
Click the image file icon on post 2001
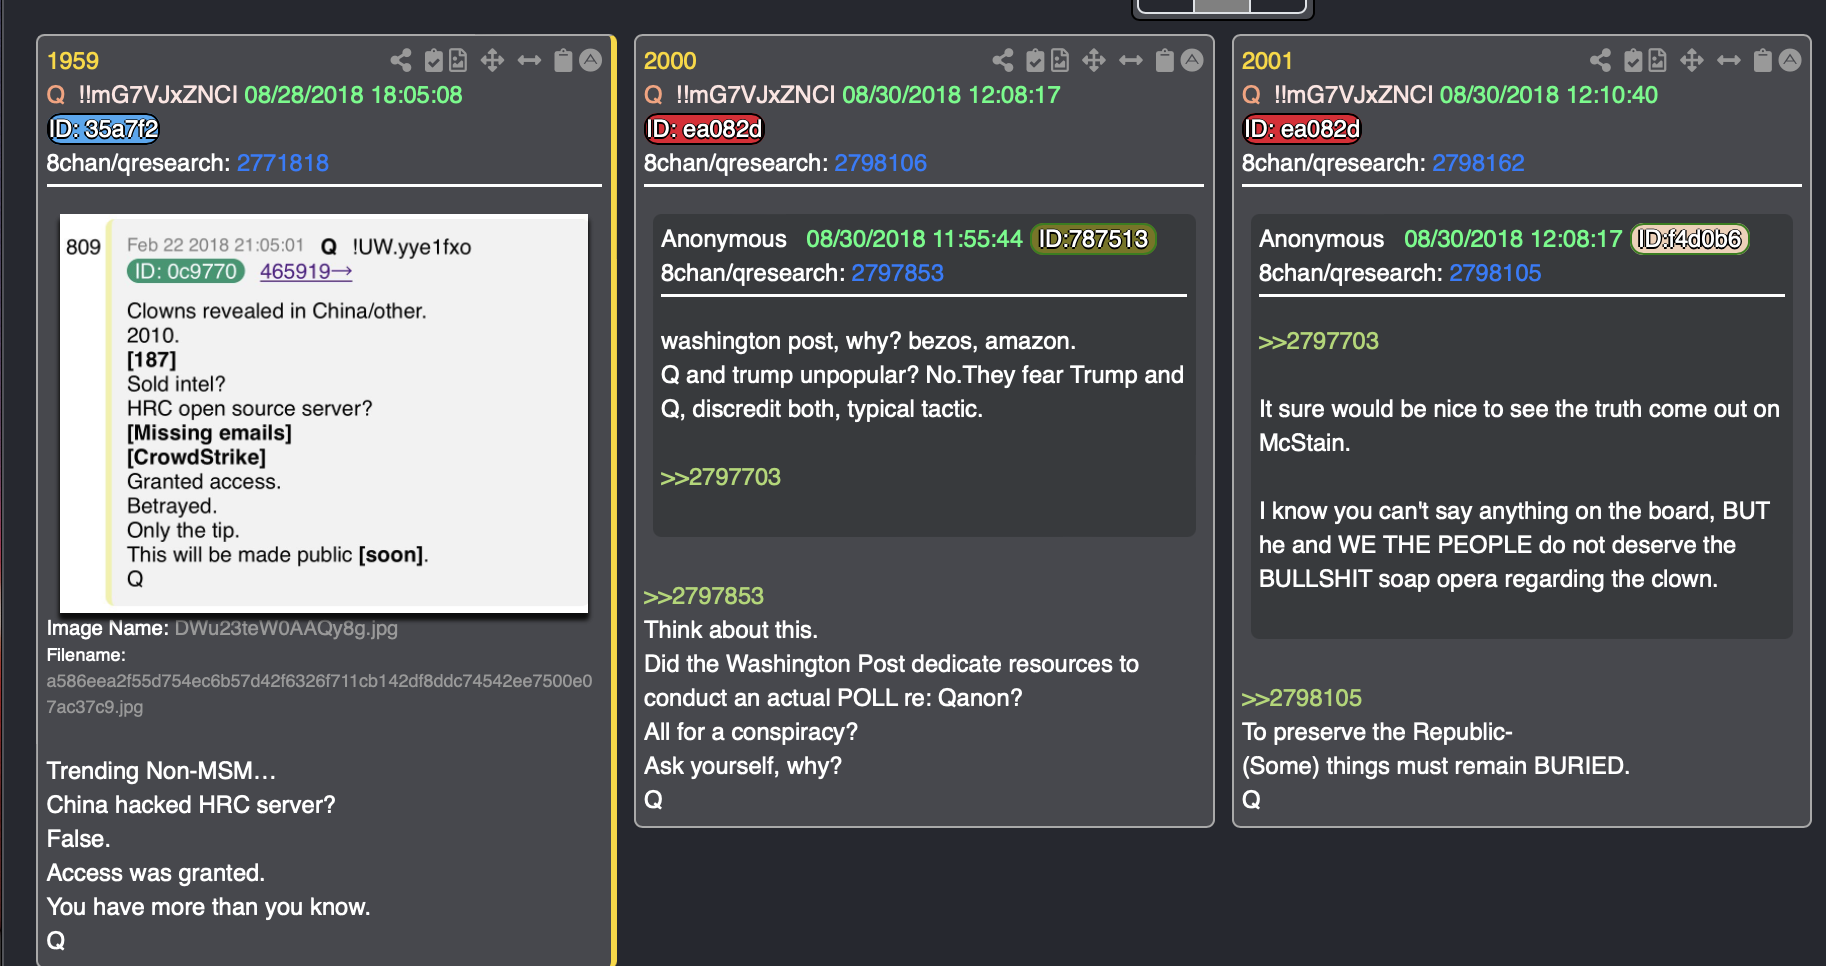pos(1658,61)
